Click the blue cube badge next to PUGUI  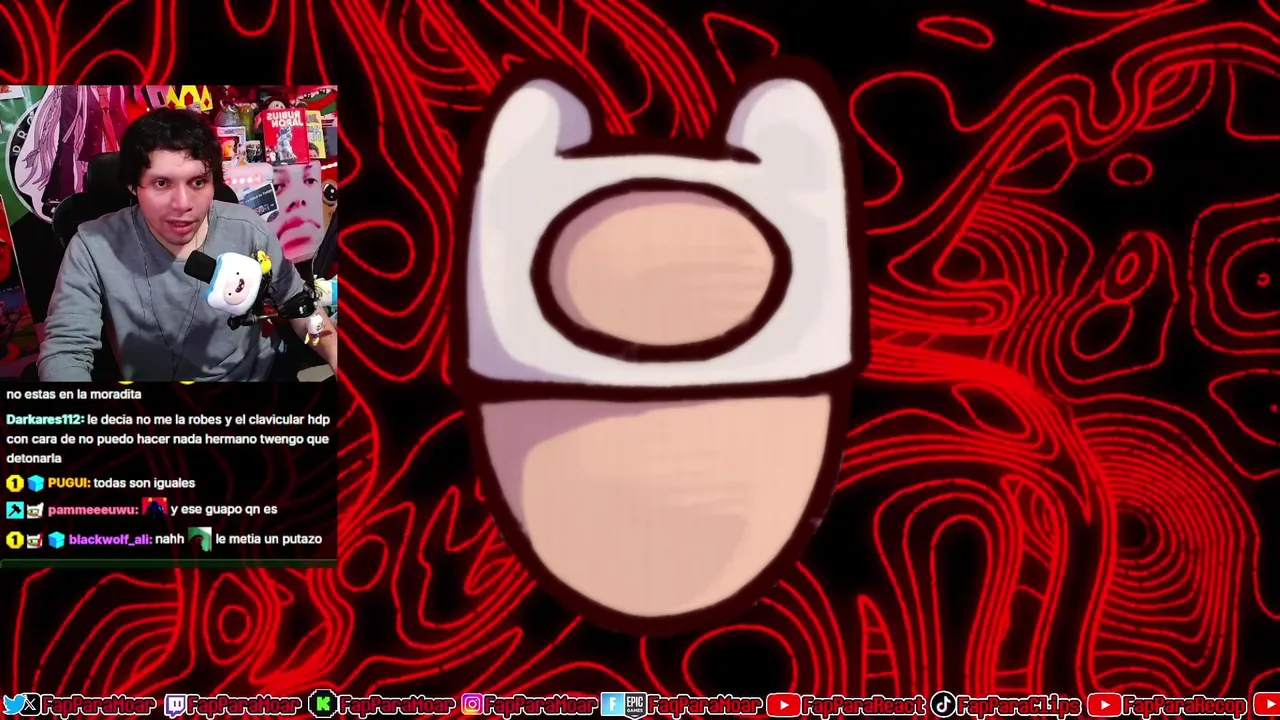[36, 483]
